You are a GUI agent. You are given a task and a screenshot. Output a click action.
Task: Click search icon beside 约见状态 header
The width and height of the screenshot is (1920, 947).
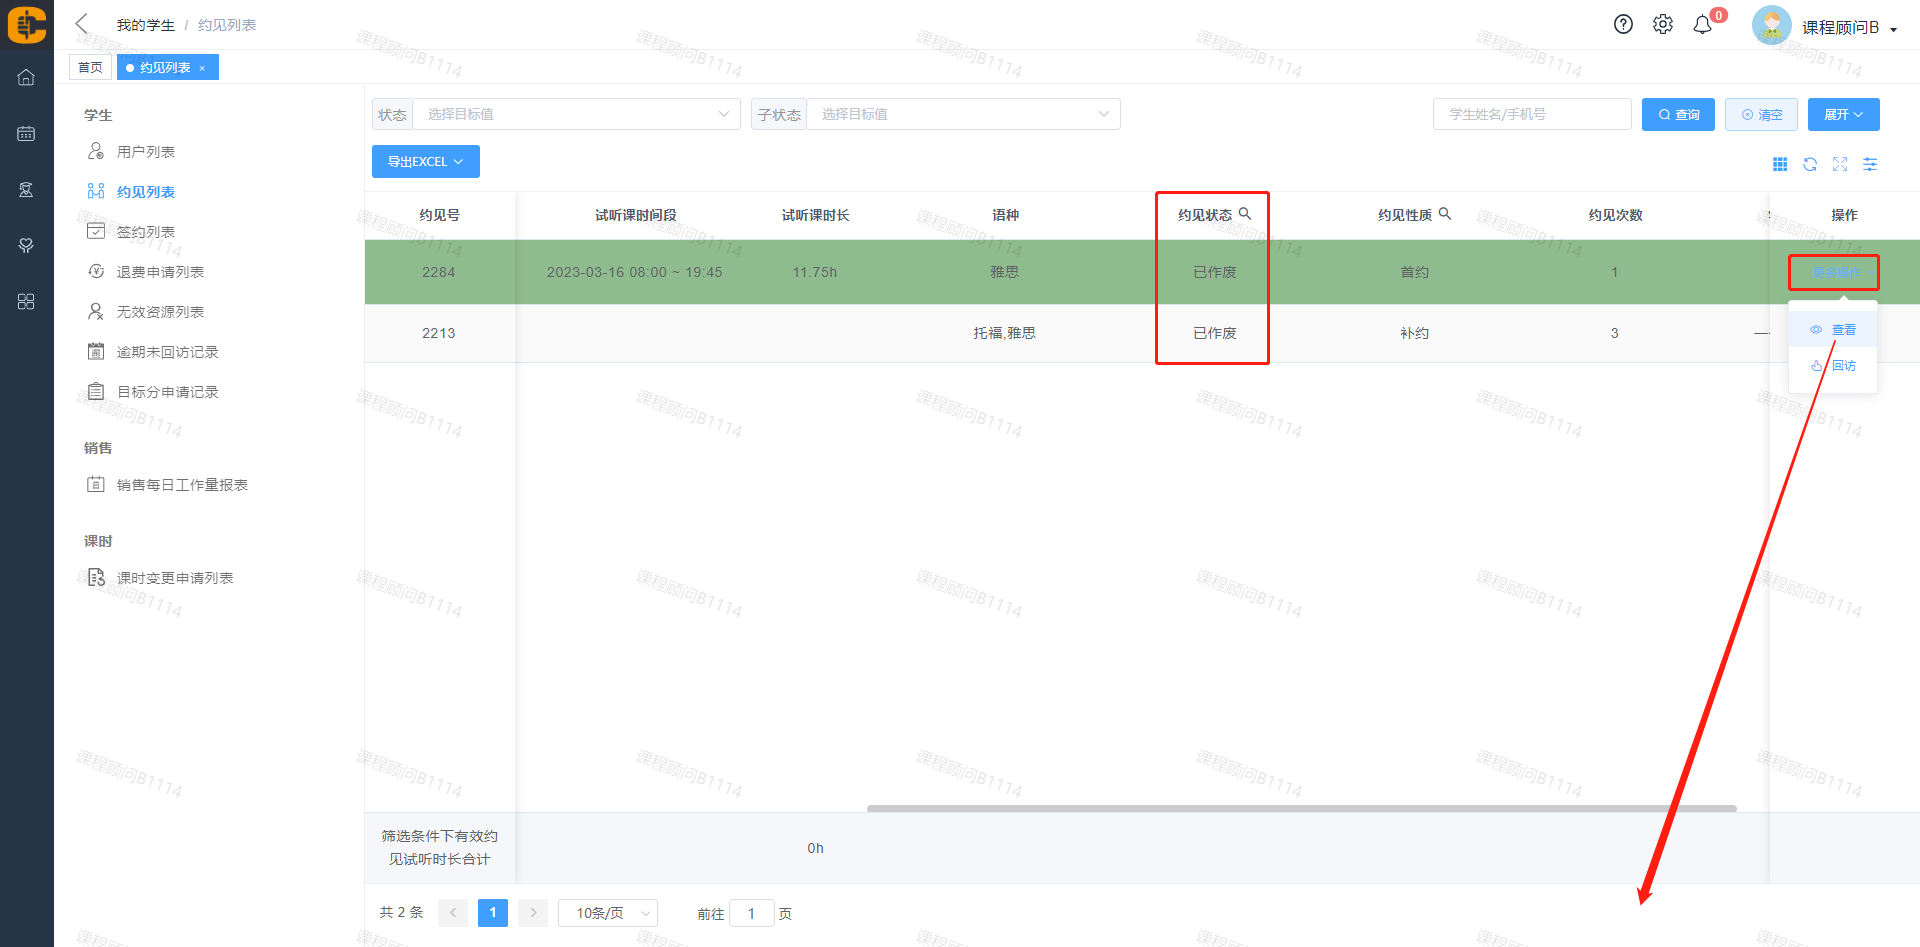(x=1245, y=214)
